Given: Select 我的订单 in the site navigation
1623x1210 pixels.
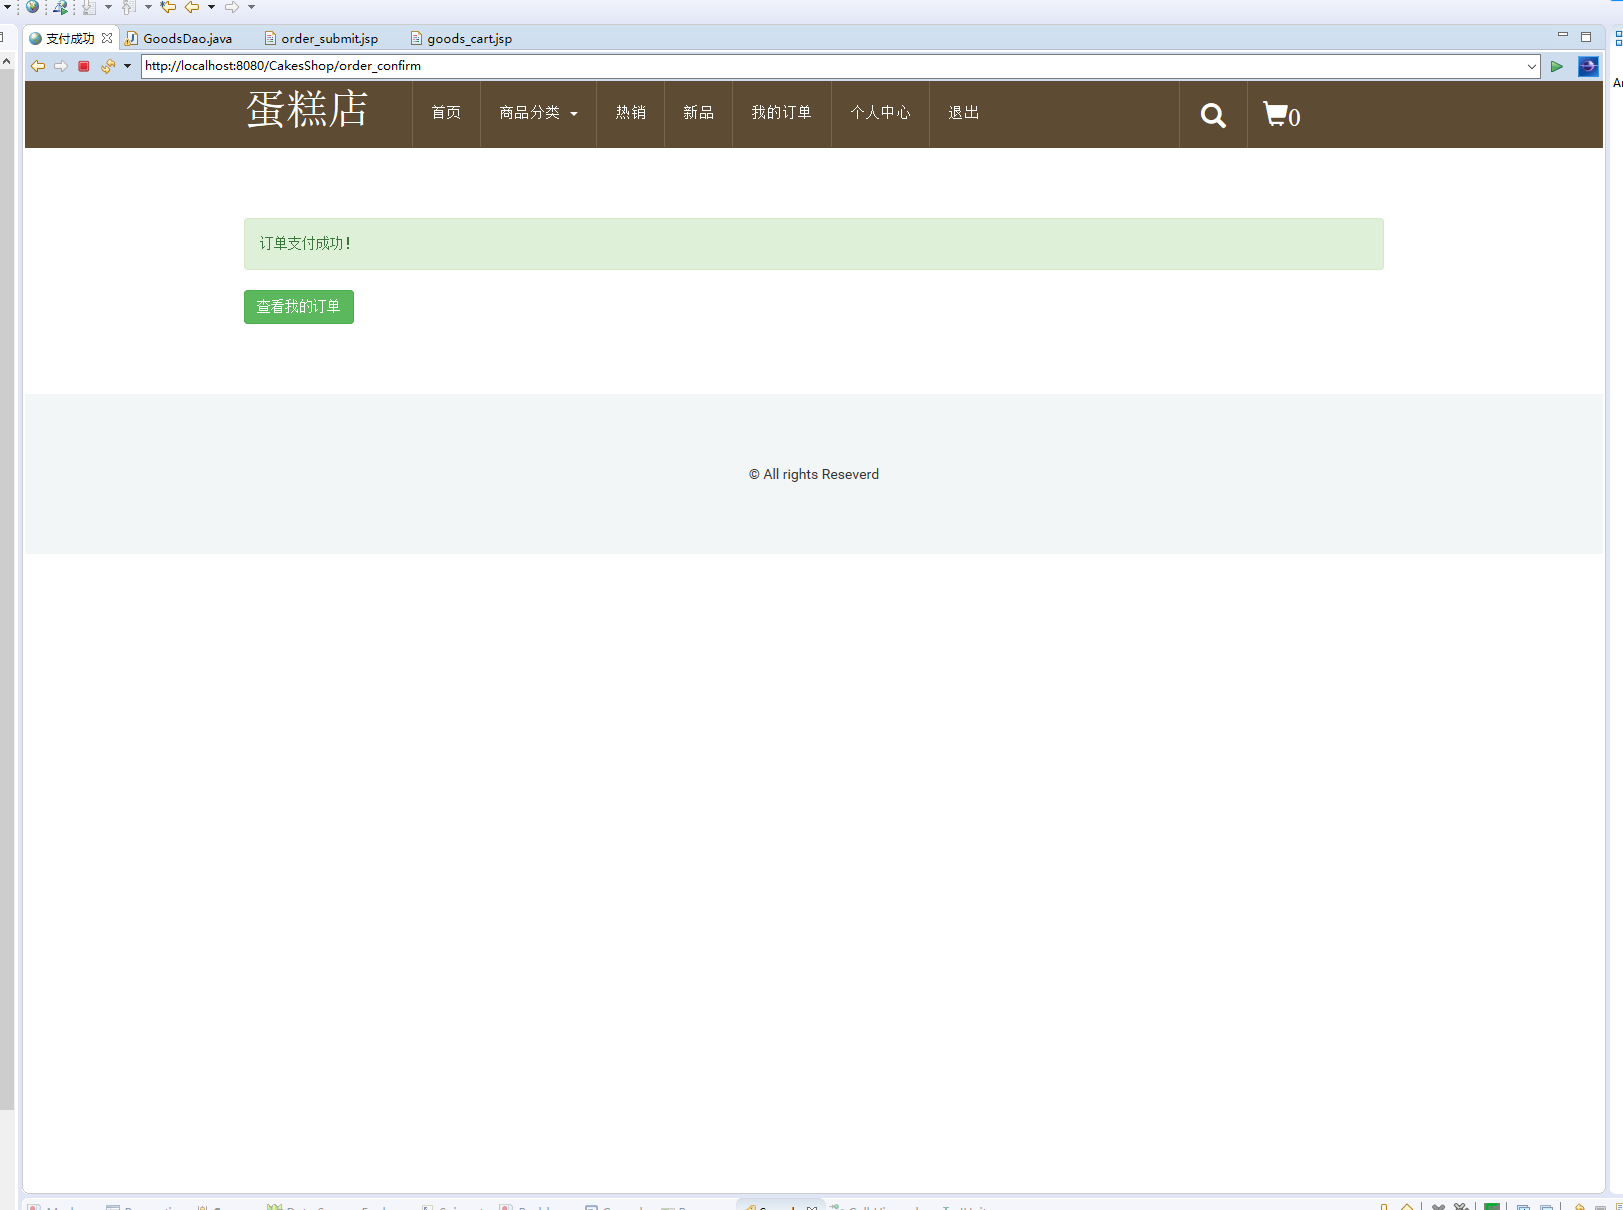Looking at the screenshot, I should click(x=781, y=113).
